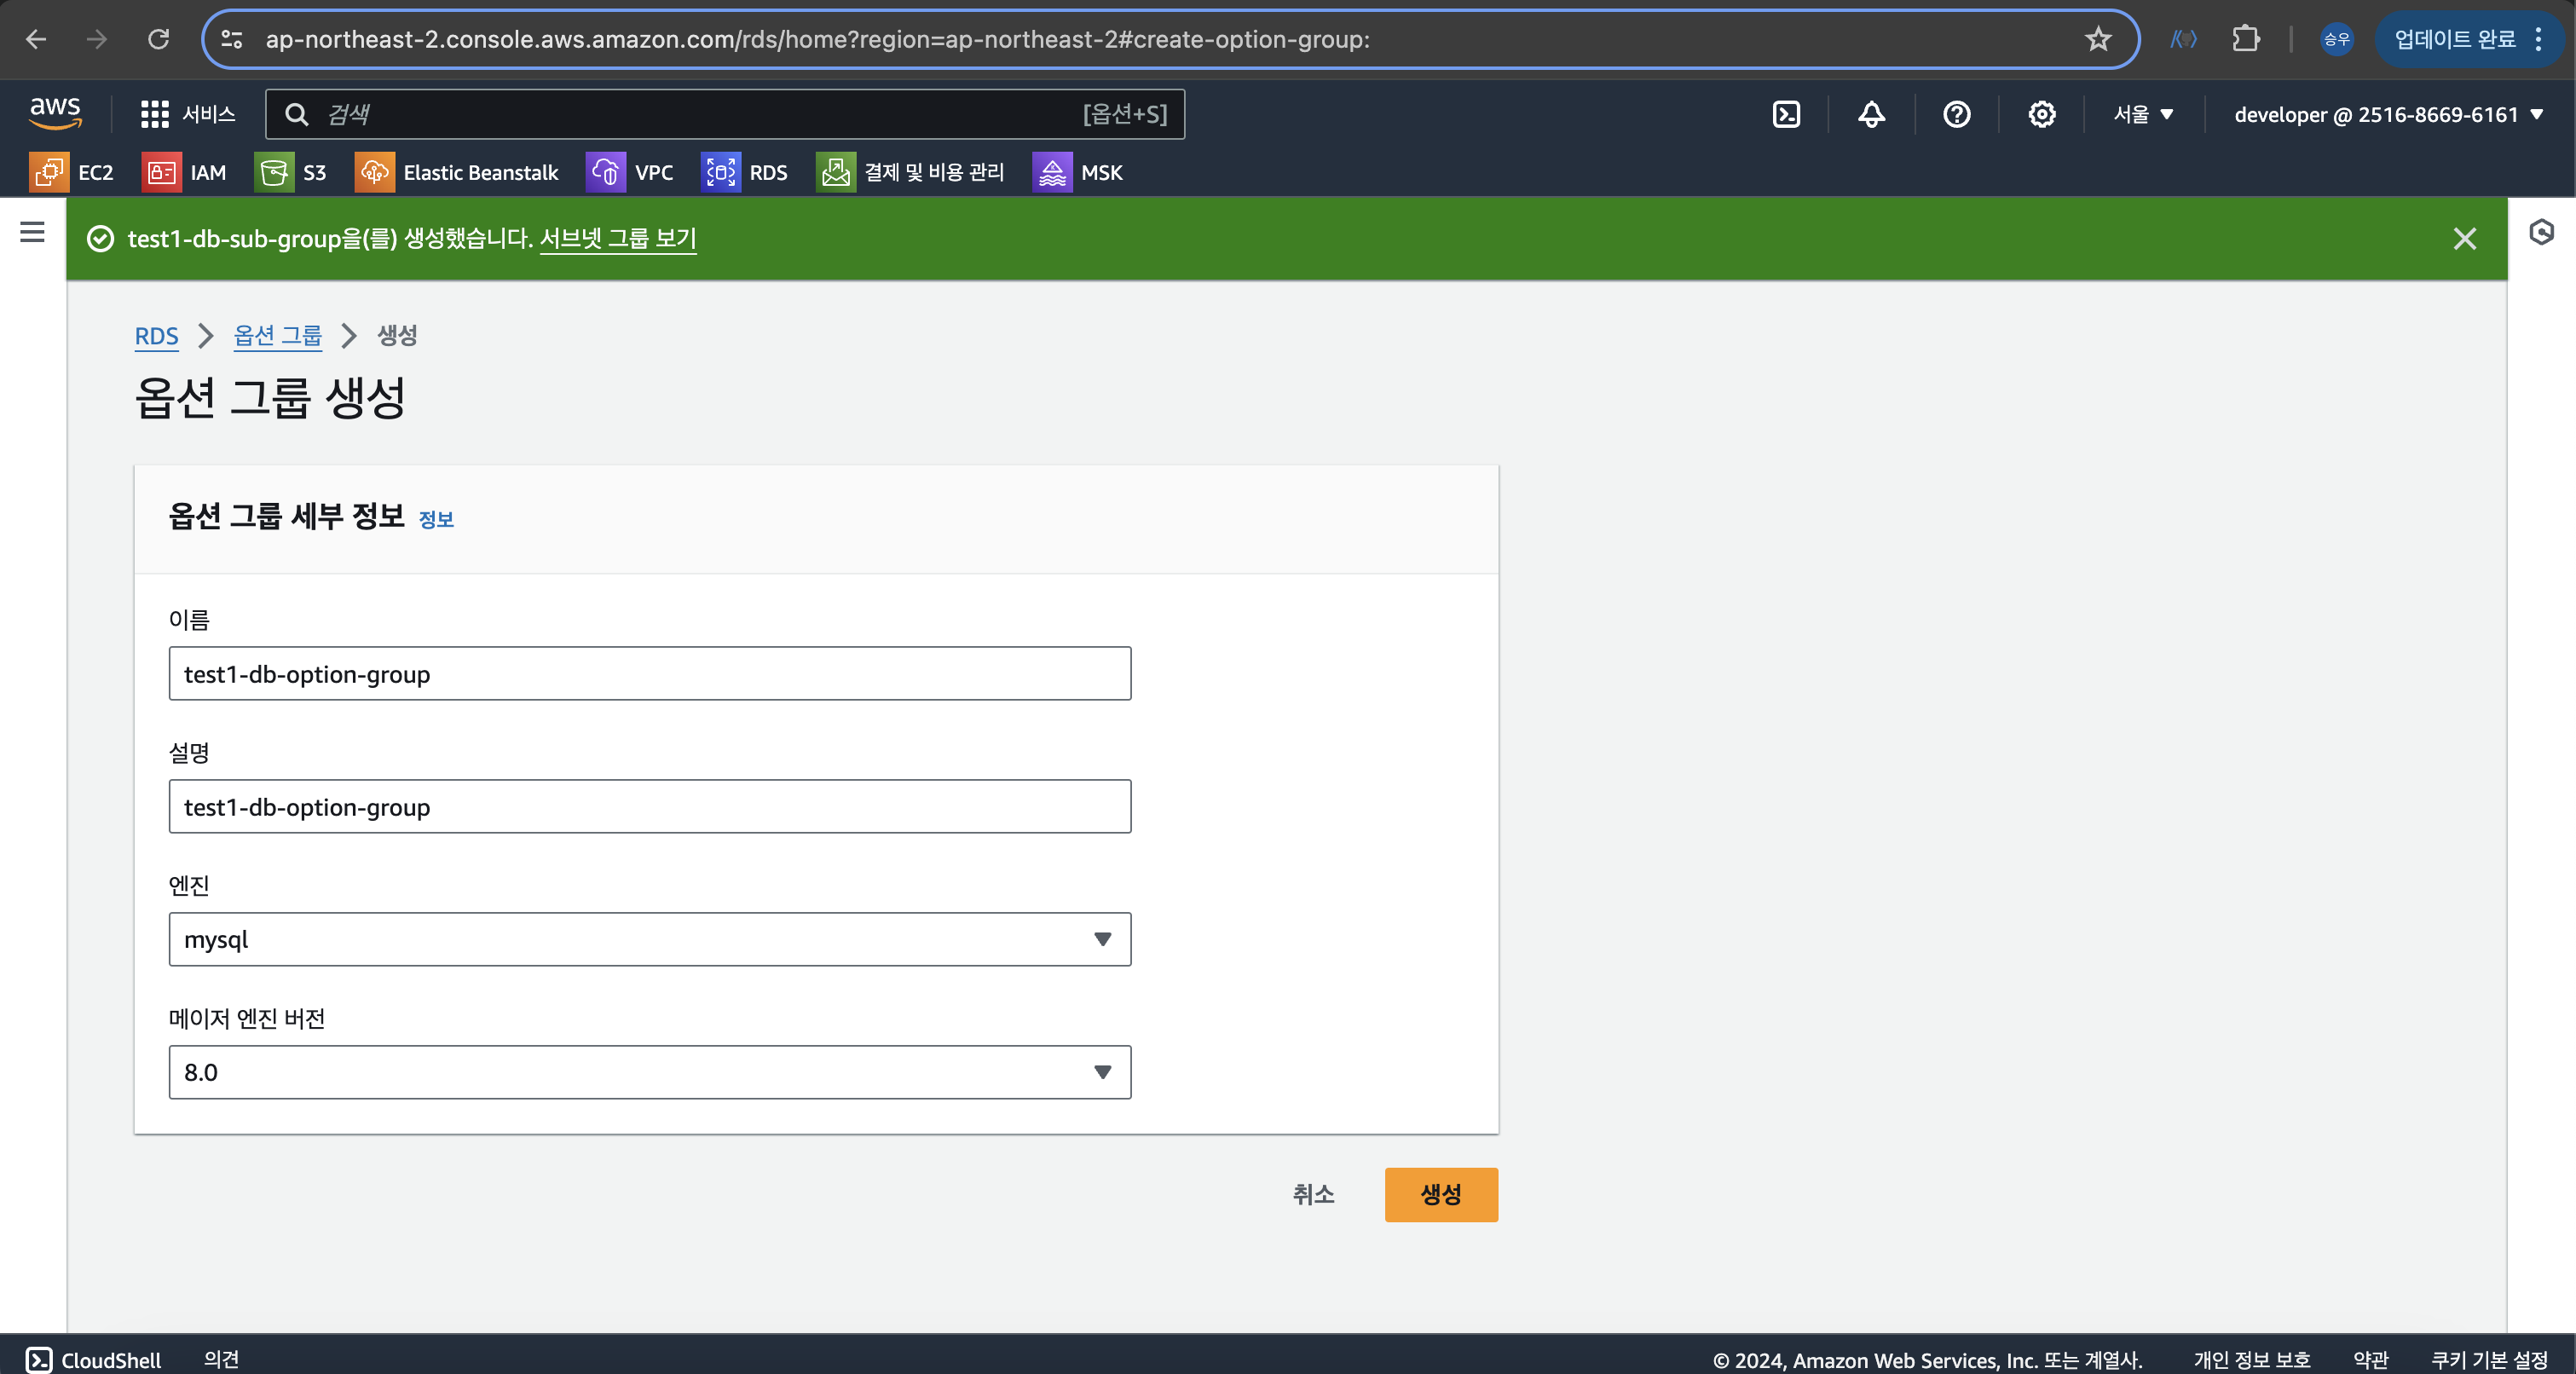Open the CloudShell terminal icon in header

[1786, 114]
